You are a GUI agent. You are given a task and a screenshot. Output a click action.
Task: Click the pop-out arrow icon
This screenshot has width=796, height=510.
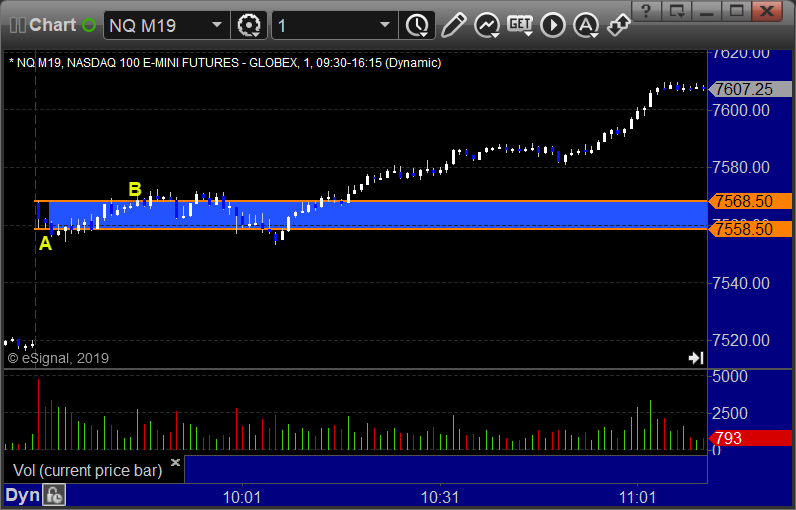pos(618,25)
